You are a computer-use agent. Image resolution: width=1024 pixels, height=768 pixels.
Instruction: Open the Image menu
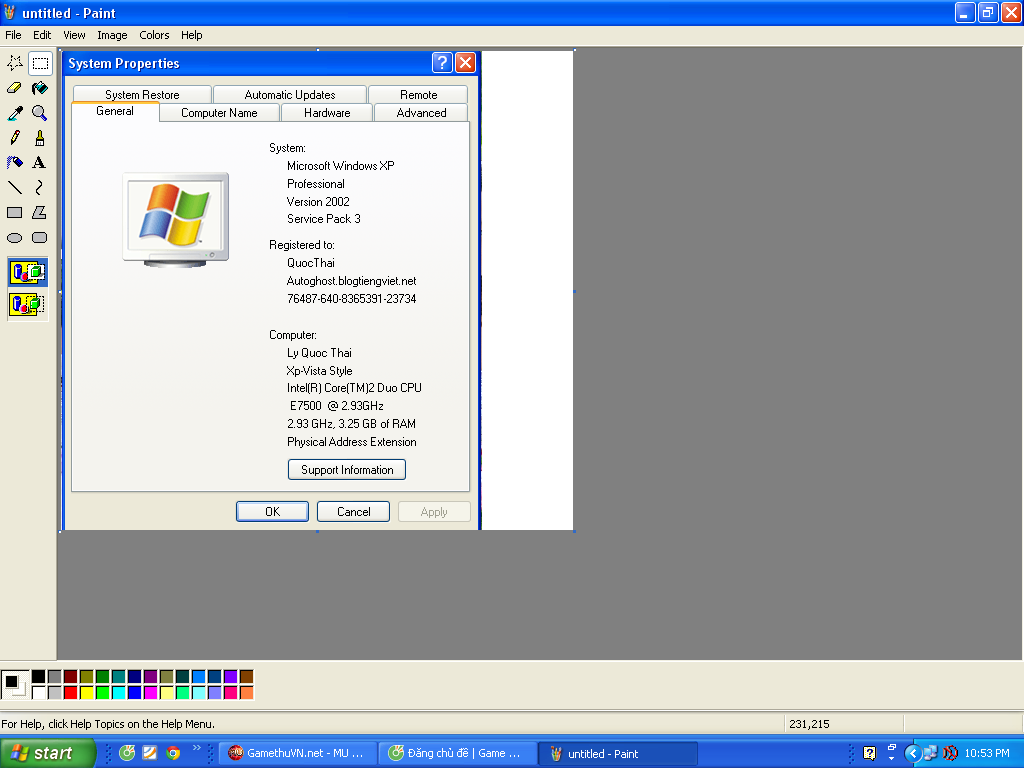click(112, 35)
